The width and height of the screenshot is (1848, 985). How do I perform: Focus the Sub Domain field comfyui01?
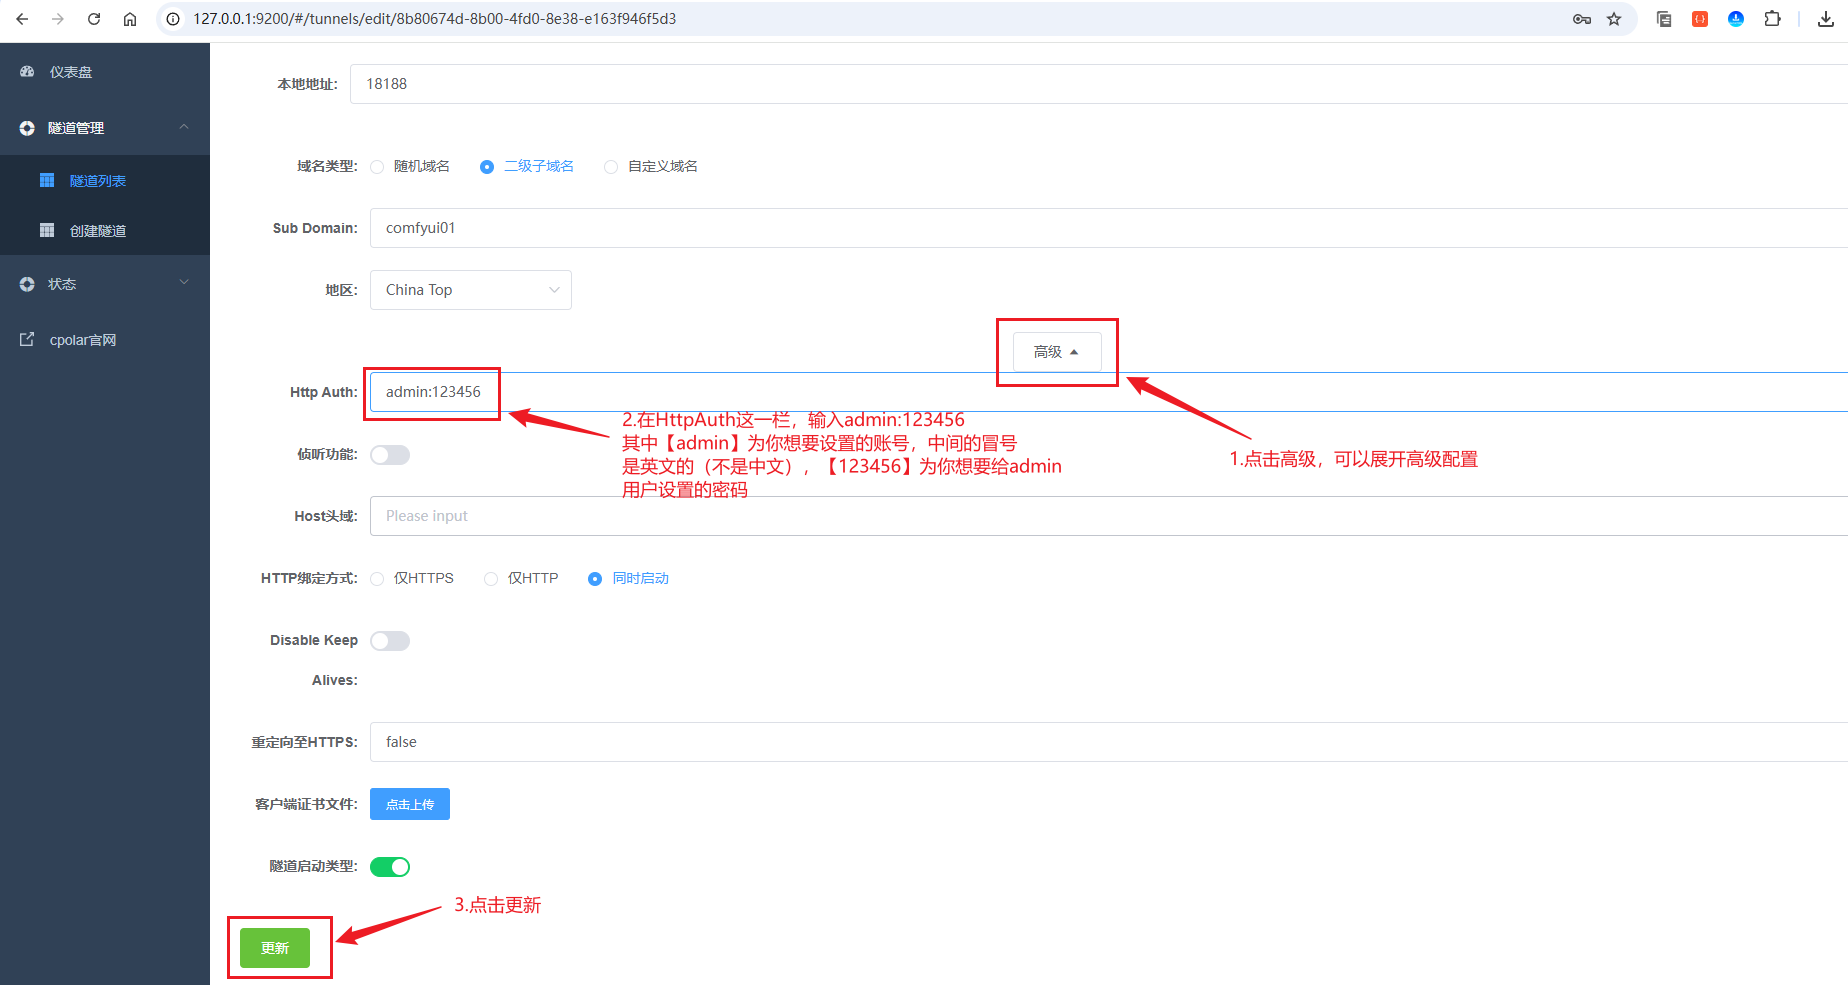(1109, 228)
